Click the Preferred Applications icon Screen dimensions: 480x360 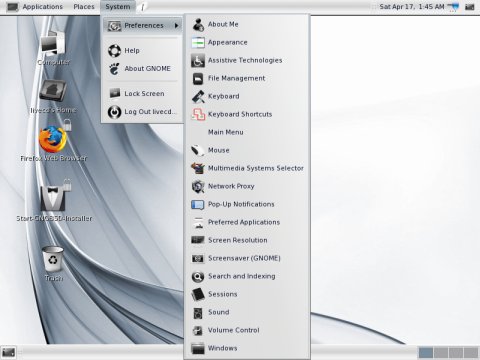pyautogui.click(x=198, y=222)
